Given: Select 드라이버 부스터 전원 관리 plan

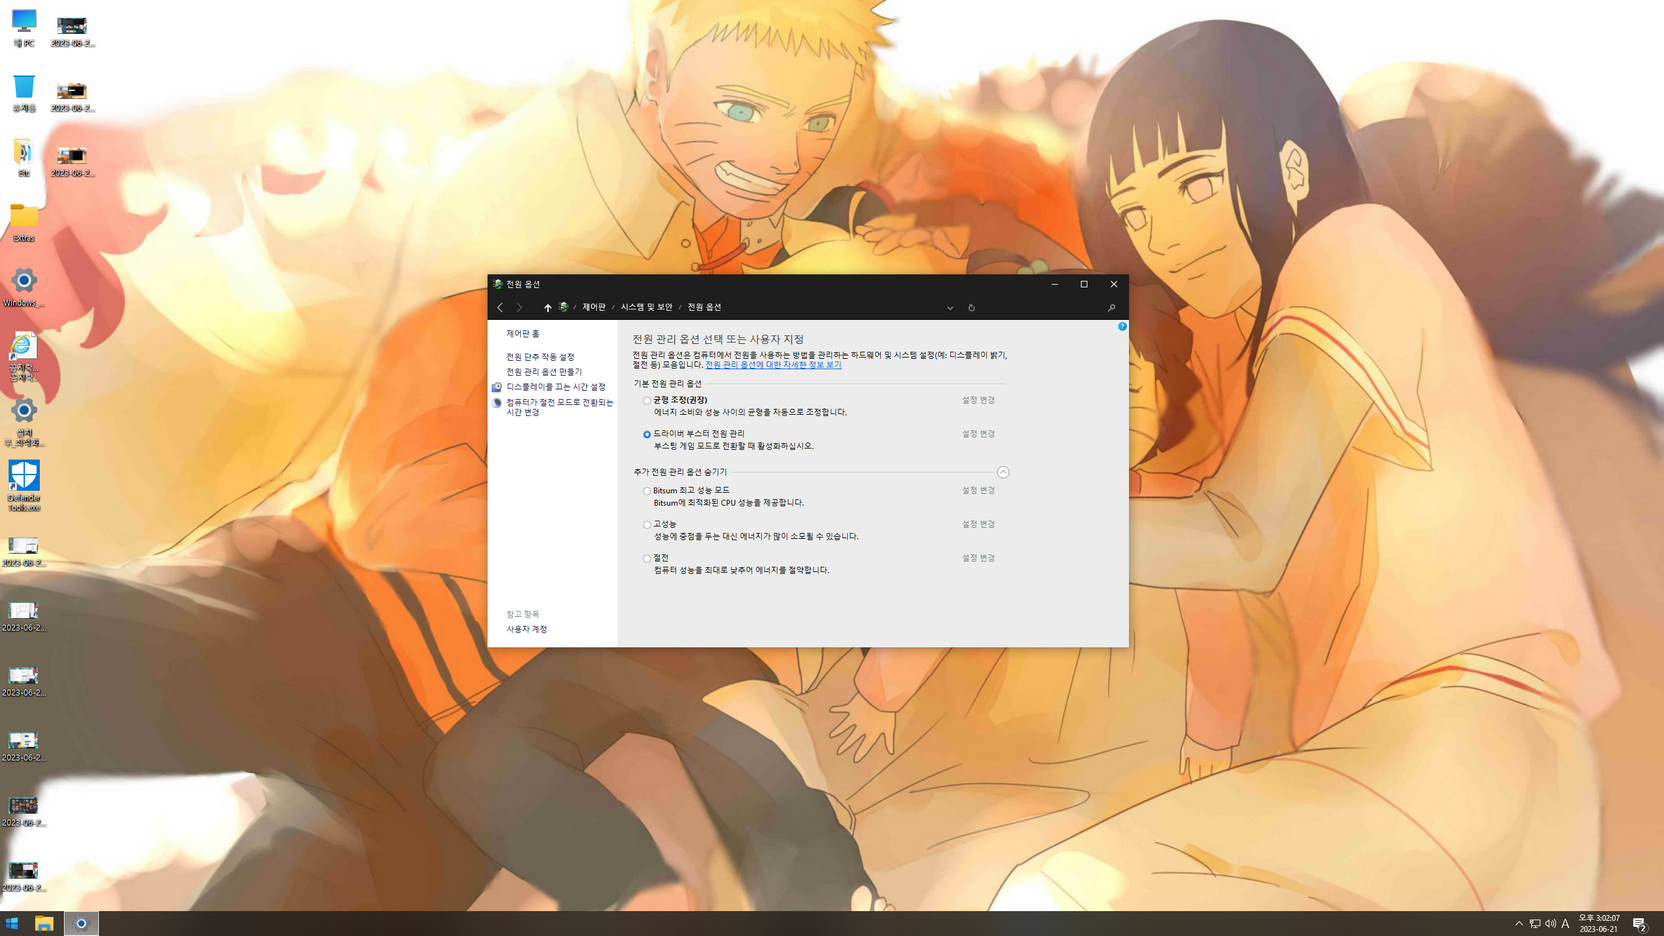Looking at the screenshot, I should pyautogui.click(x=647, y=434).
